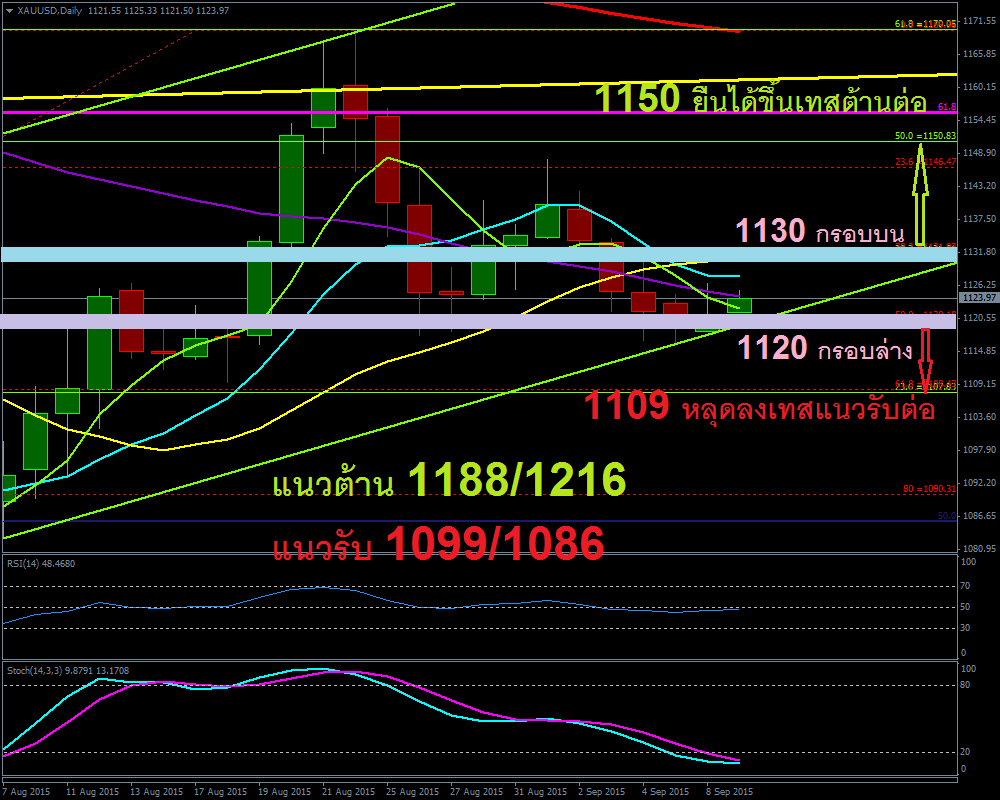Click the 50.0 = 1150.83 Fibonacci label
1000x800 pixels.
(925, 135)
